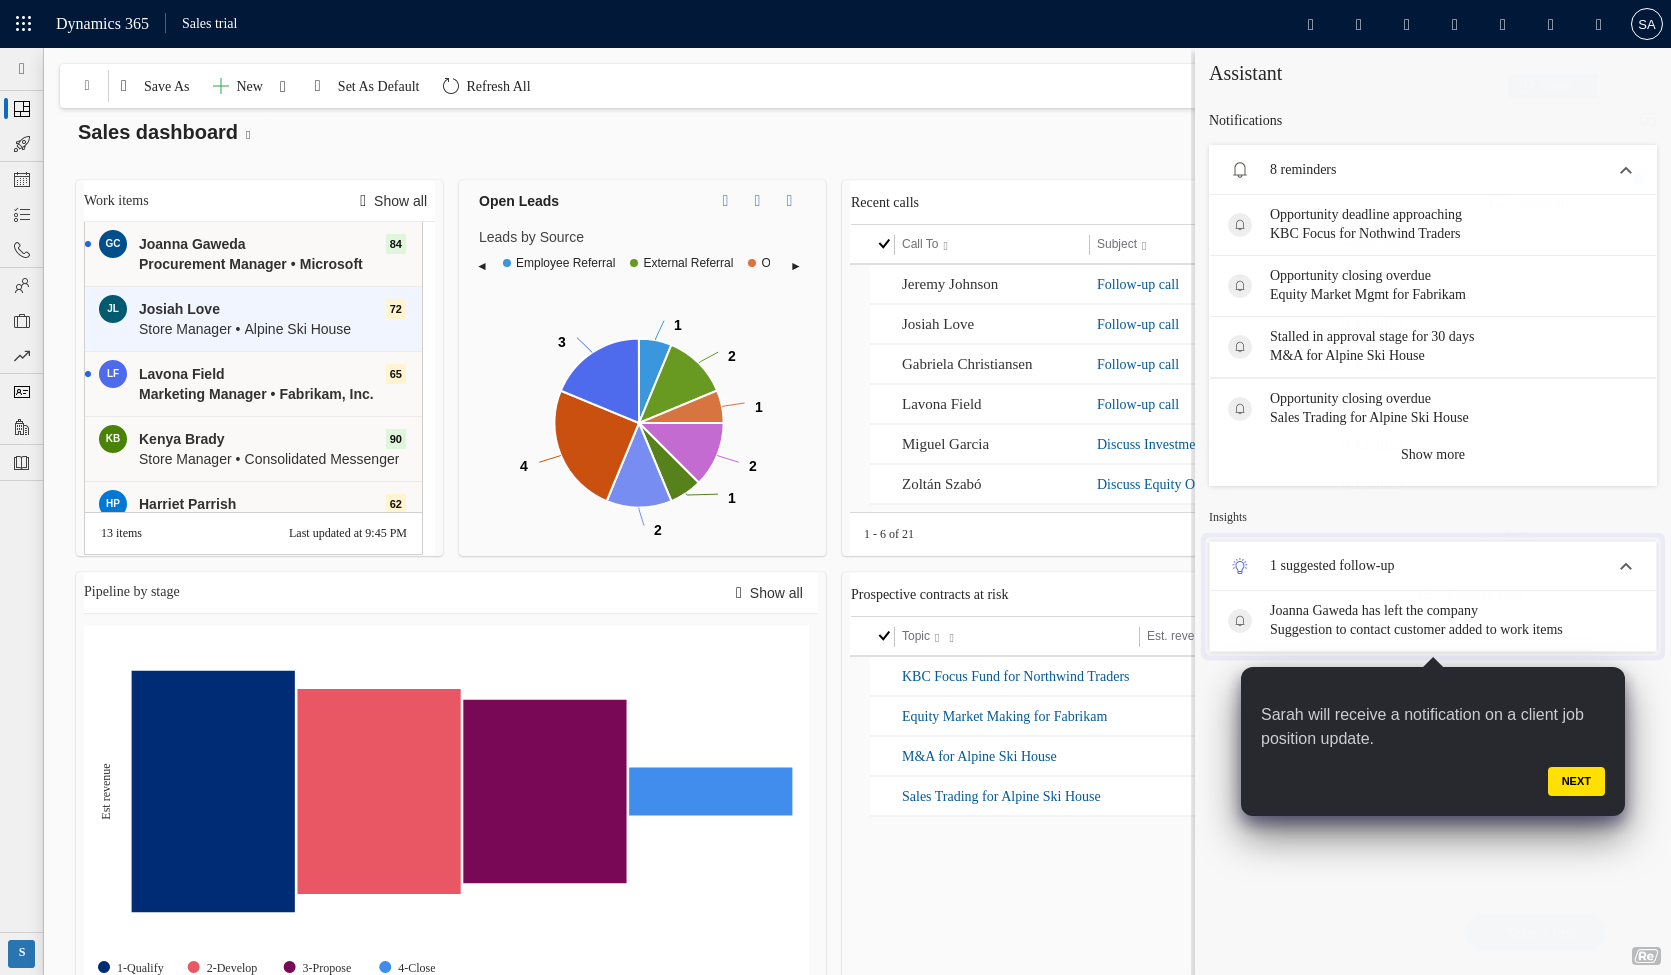Click the KB avatar for Kenya Brady

click(x=113, y=438)
